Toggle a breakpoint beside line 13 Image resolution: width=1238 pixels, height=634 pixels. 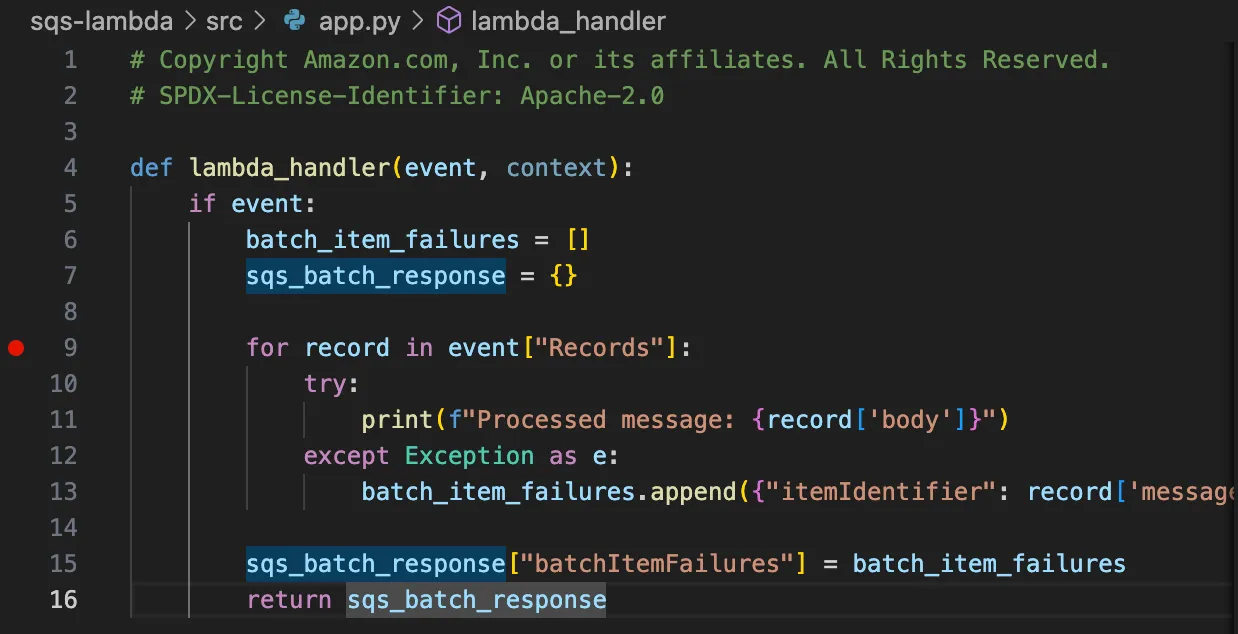click(15, 491)
